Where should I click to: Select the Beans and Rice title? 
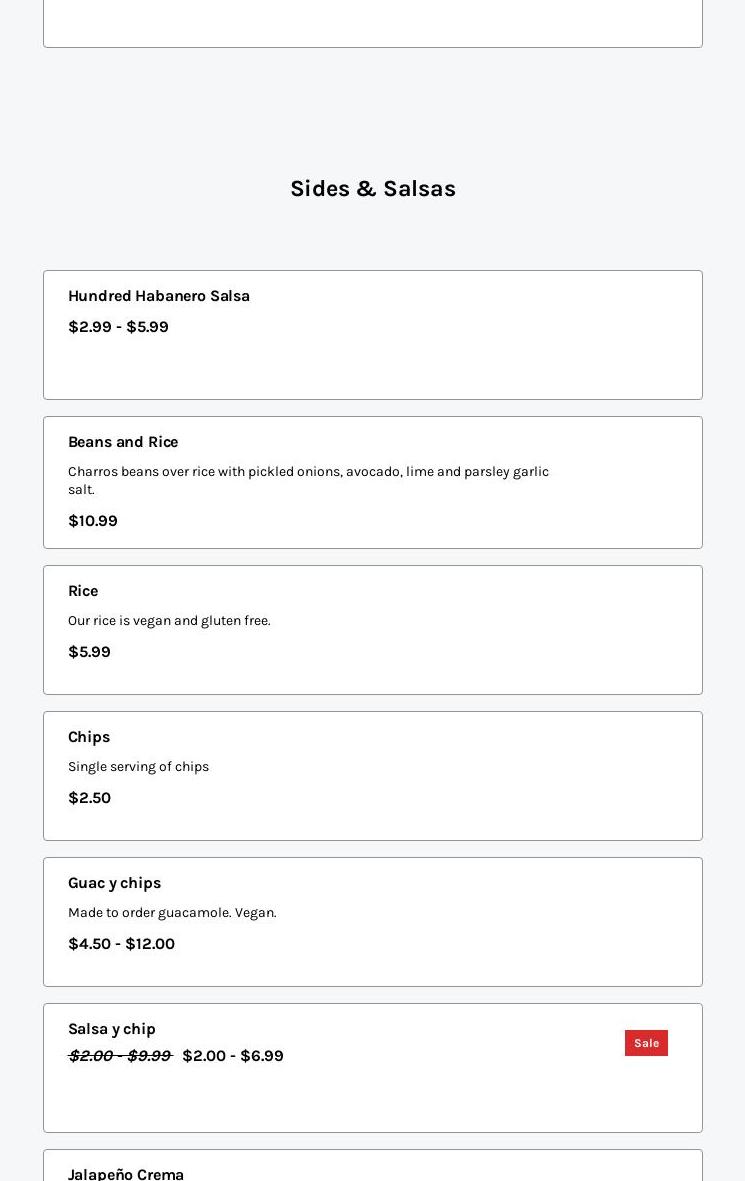[123, 442]
